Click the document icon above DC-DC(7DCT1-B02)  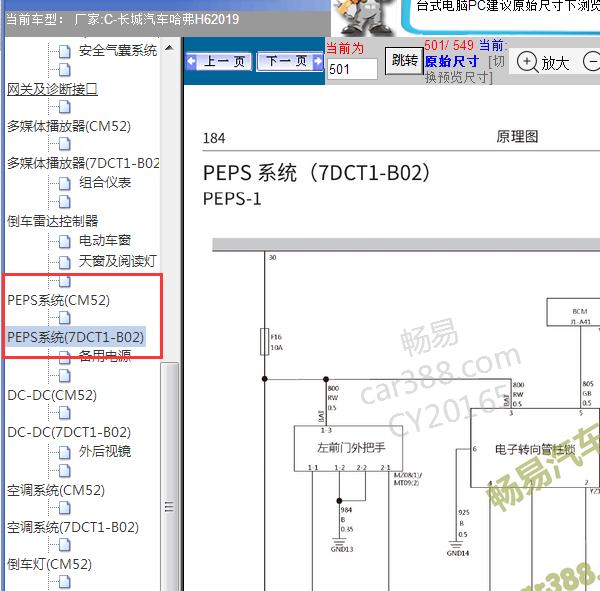point(65,413)
